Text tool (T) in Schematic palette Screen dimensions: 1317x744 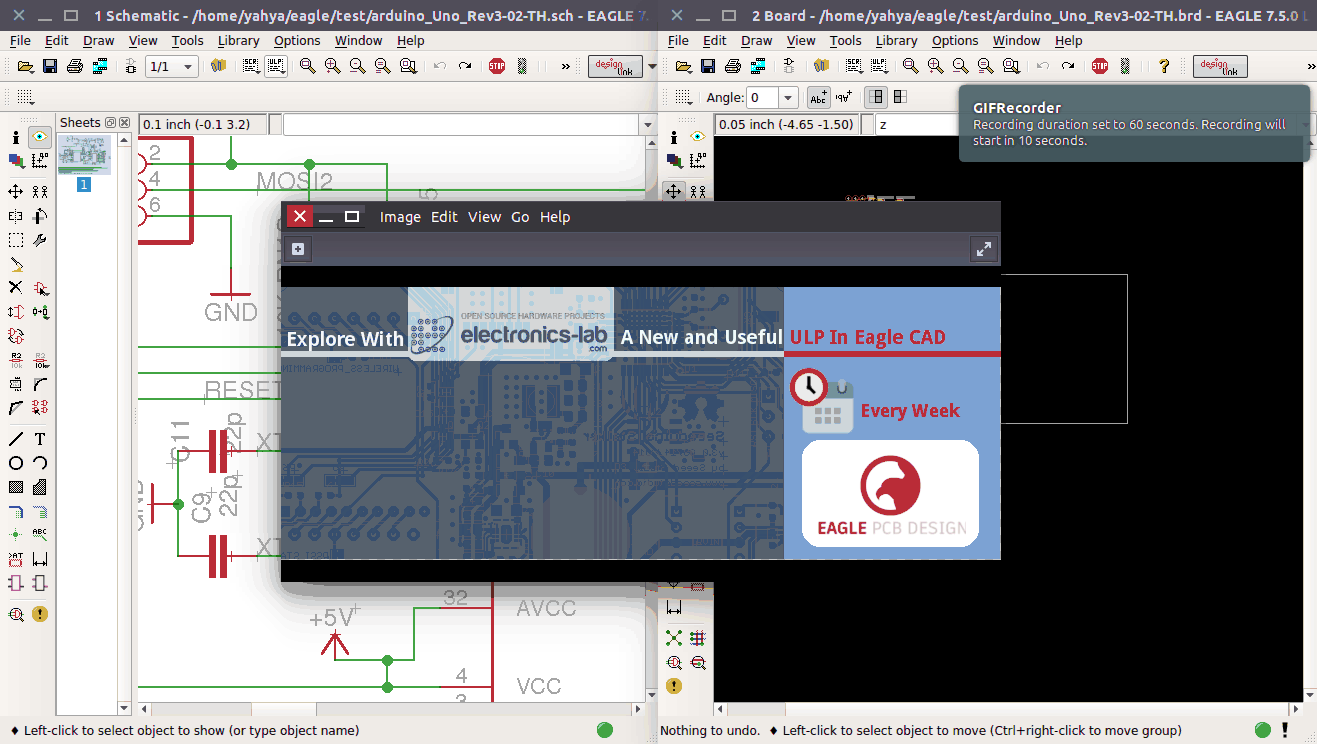click(40, 439)
